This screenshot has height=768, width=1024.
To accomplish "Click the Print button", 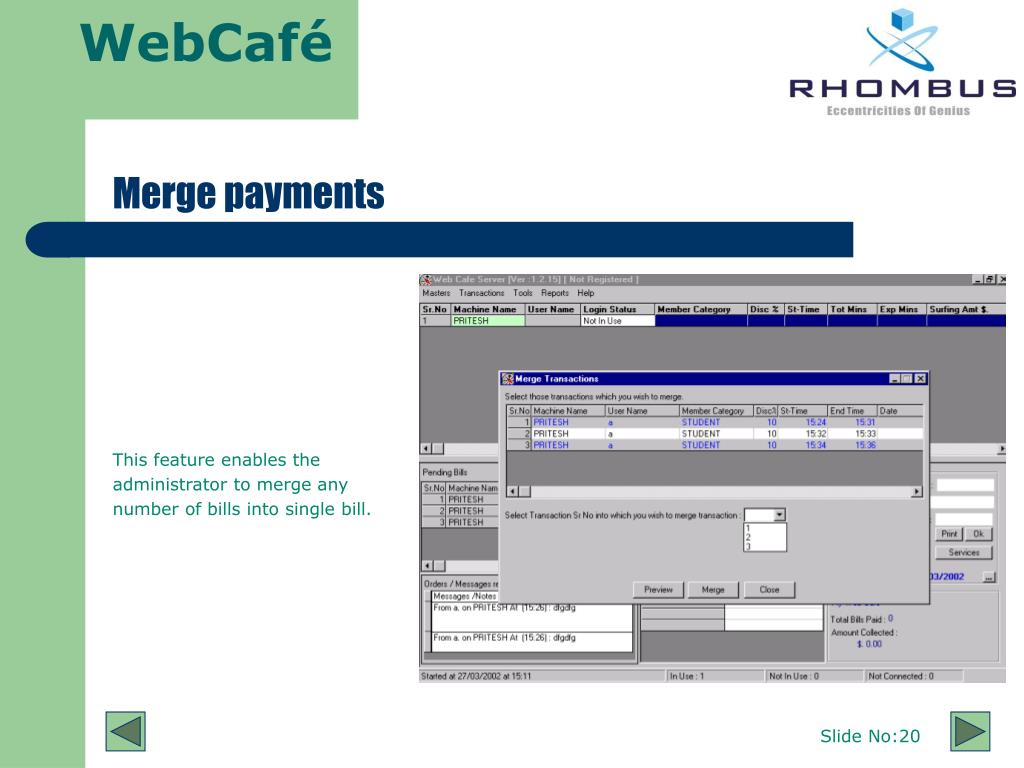I will click(949, 534).
